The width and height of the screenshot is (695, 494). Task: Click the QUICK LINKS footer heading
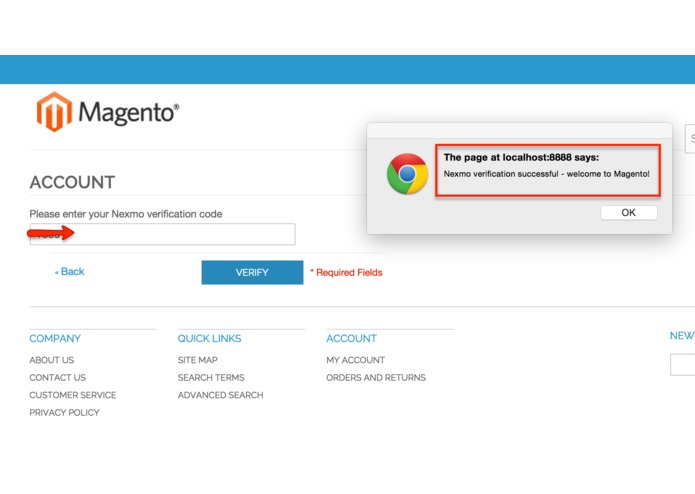(209, 338)
